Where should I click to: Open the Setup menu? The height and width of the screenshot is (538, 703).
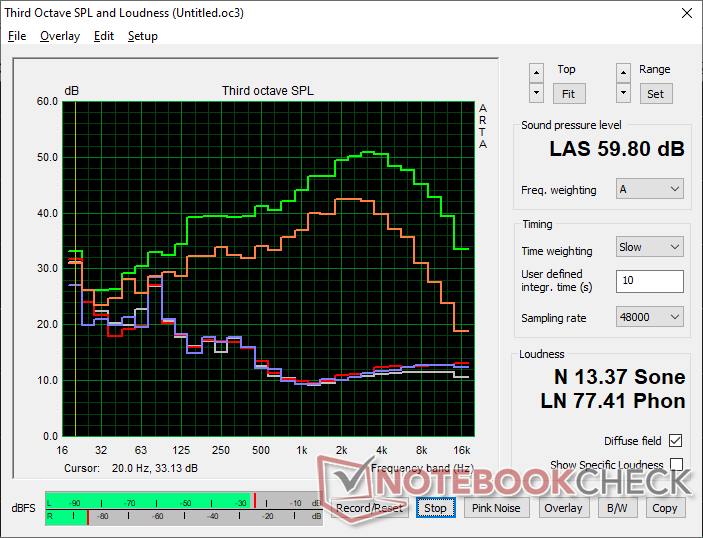tap(142, 36)
